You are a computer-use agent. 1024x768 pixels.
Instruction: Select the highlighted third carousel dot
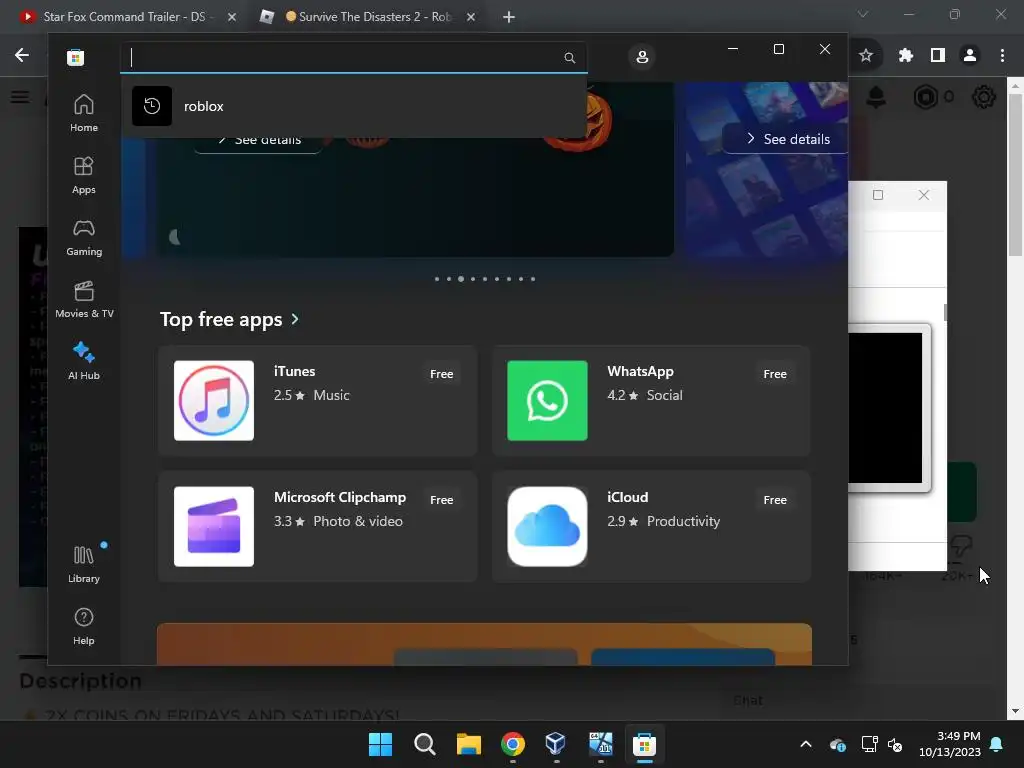(x=461, y=279)
